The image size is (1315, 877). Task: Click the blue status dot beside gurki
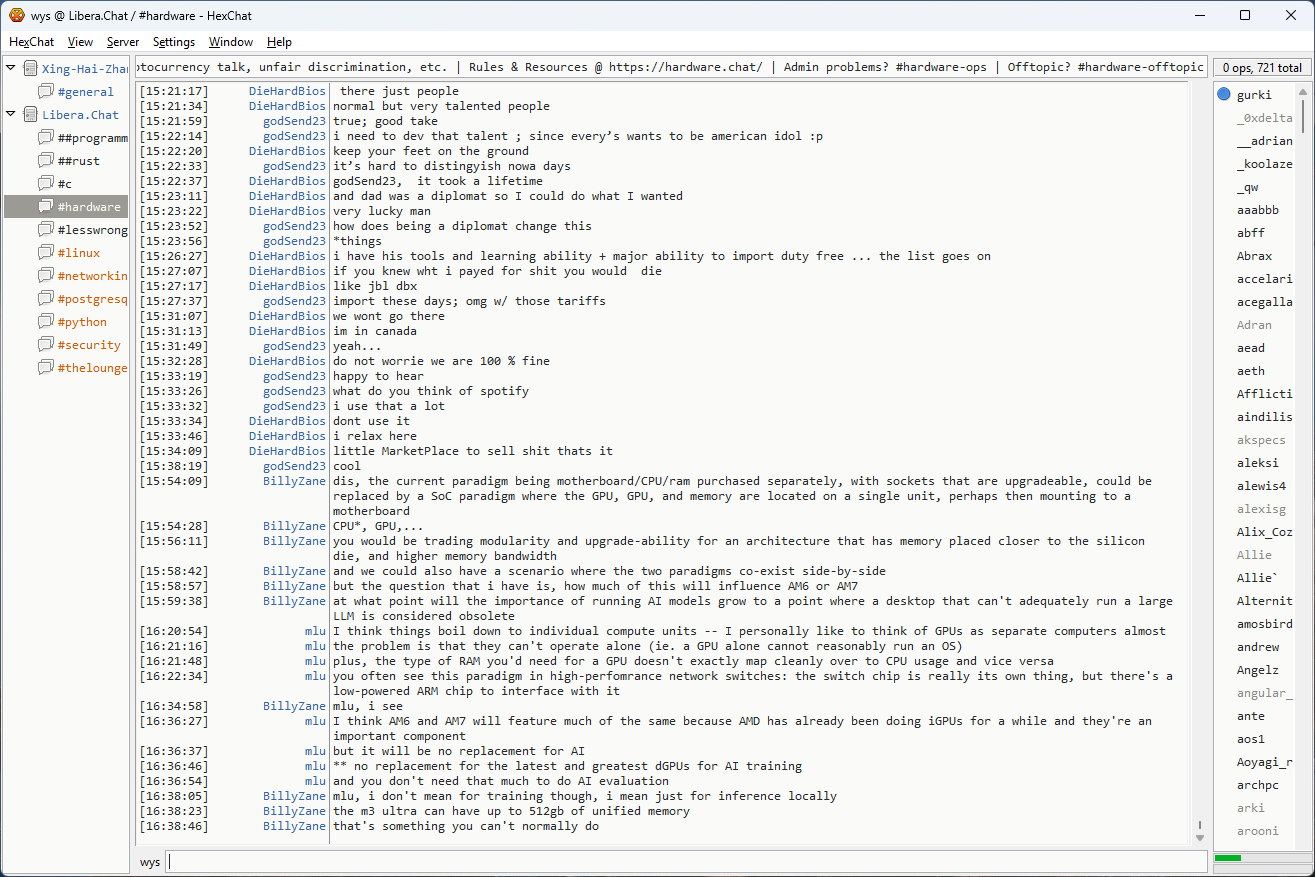click(x=1224, y=95)
